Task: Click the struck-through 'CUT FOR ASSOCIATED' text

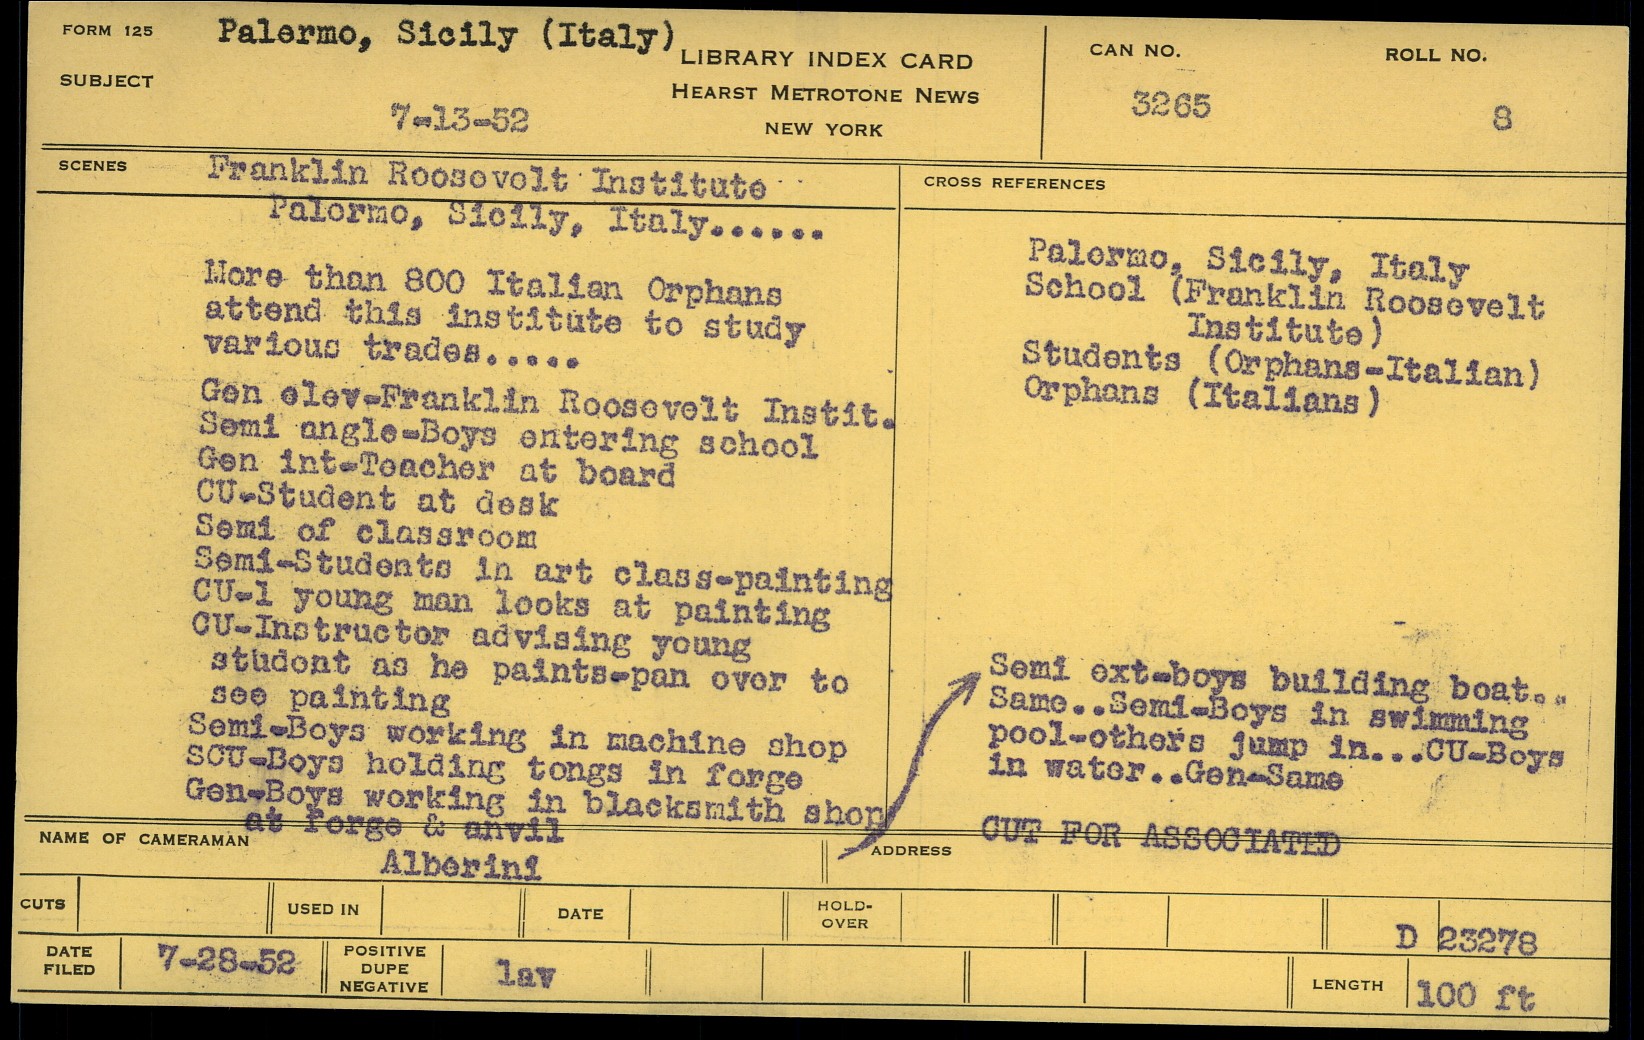Action: [1160, 836]
